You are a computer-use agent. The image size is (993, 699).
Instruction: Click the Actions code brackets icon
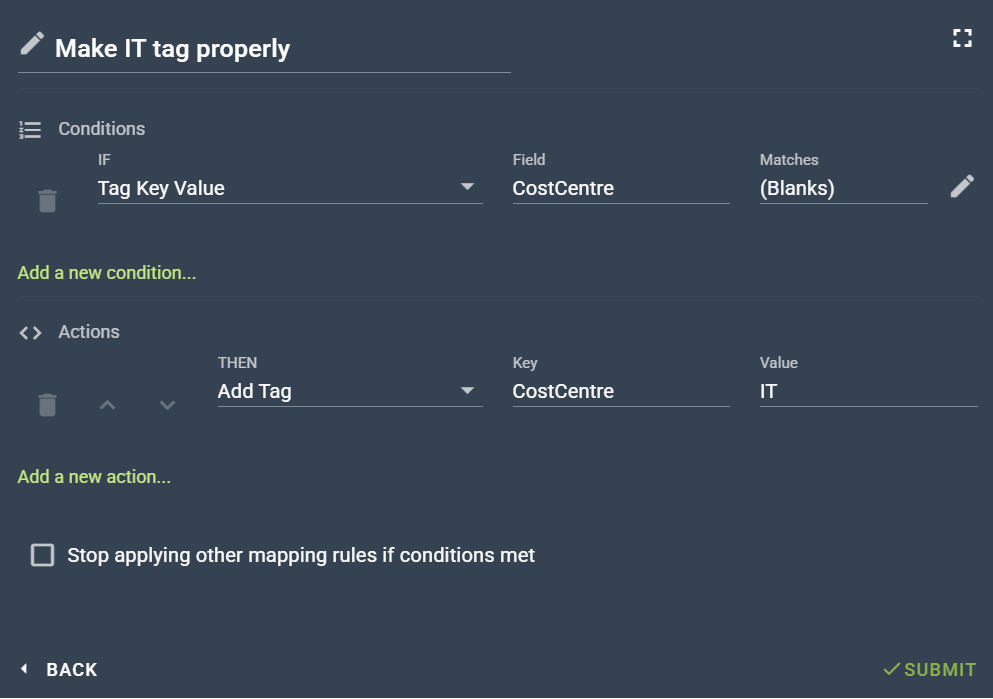coord(30,333)
